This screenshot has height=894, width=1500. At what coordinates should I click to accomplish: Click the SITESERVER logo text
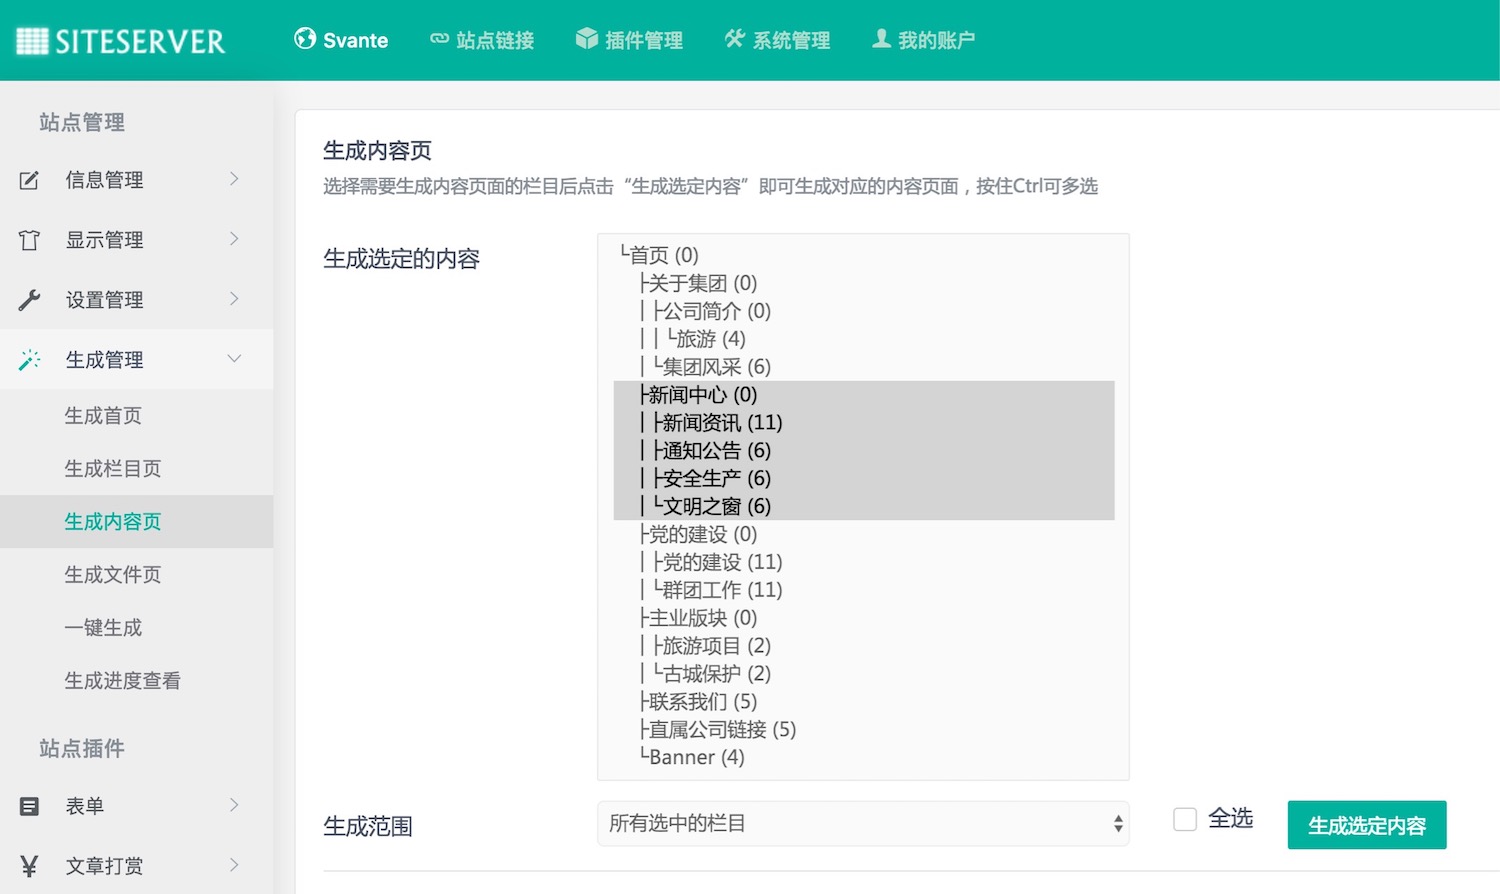point(140,42)
